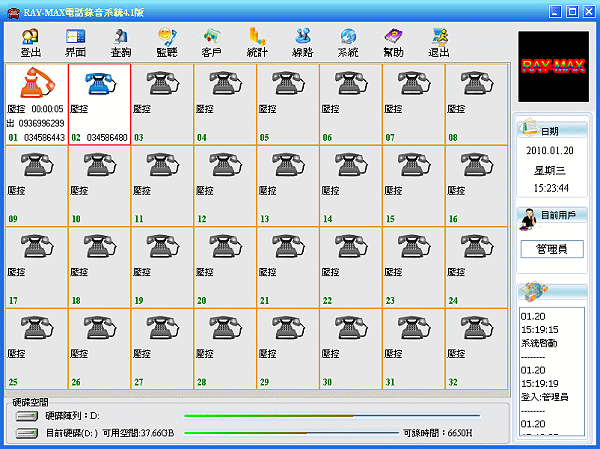
Task: Click line 02 number 034586480
Action: coord(107,137)
